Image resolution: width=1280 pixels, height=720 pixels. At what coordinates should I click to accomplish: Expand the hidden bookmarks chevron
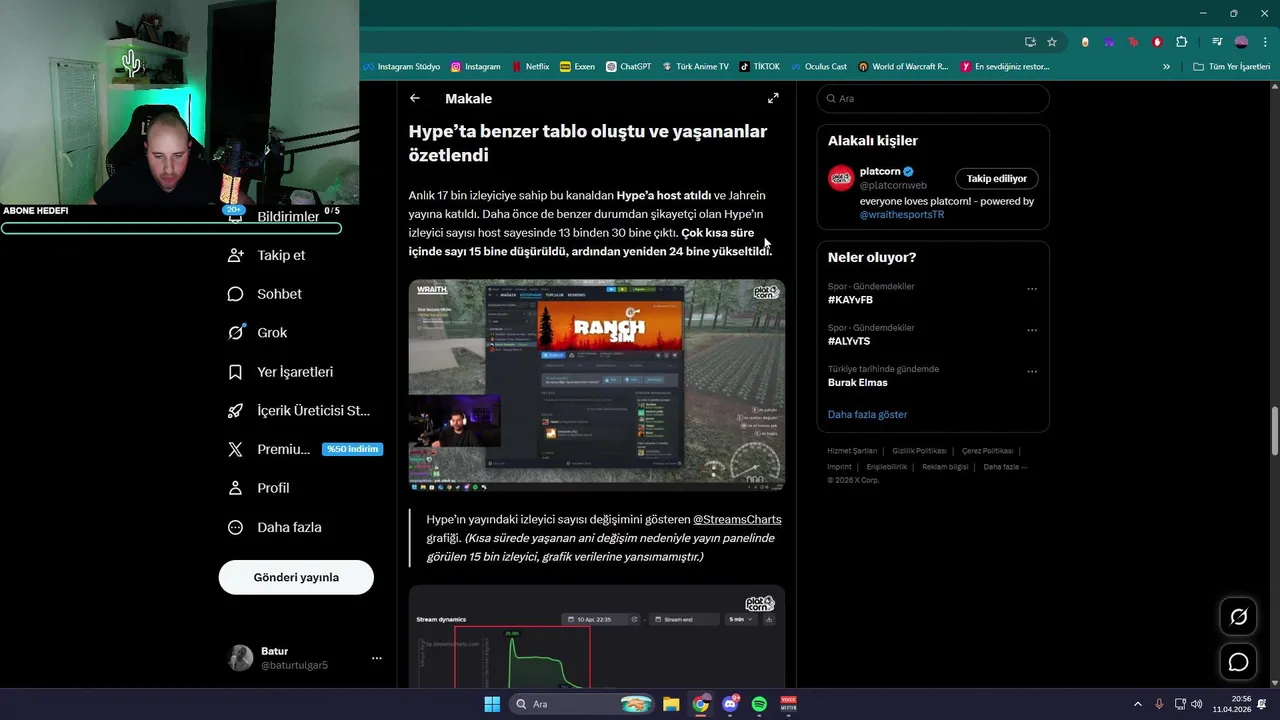[x=1166, y=67]
